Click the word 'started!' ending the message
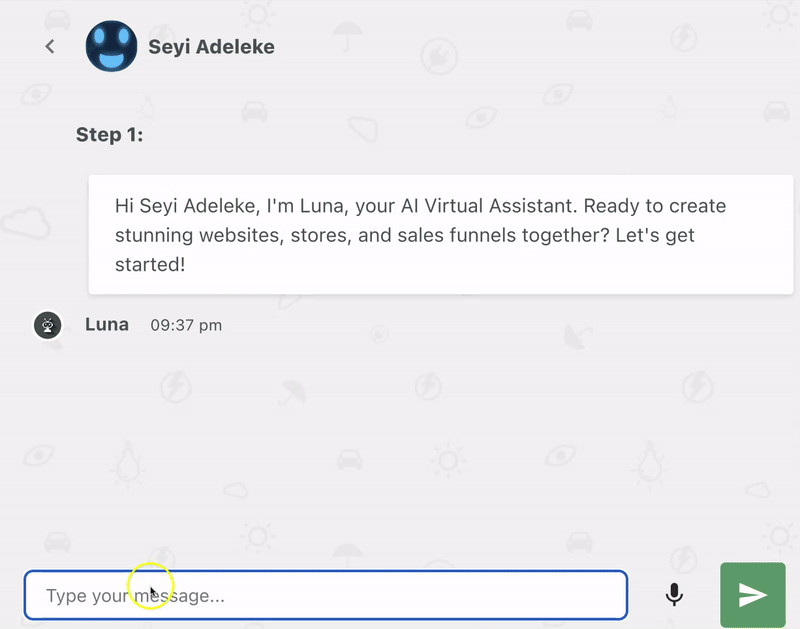Image resolution: width=800 pixels, height=629 pixels. 150,264
